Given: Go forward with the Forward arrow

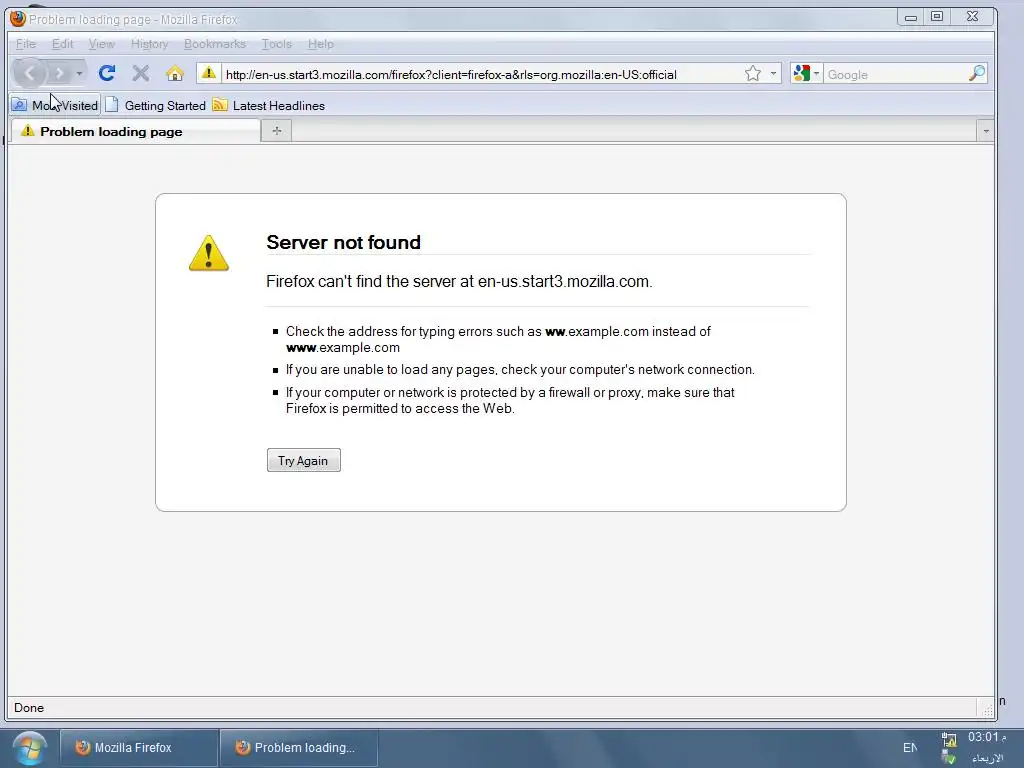Looking at the screenshot, I should 59,73.
